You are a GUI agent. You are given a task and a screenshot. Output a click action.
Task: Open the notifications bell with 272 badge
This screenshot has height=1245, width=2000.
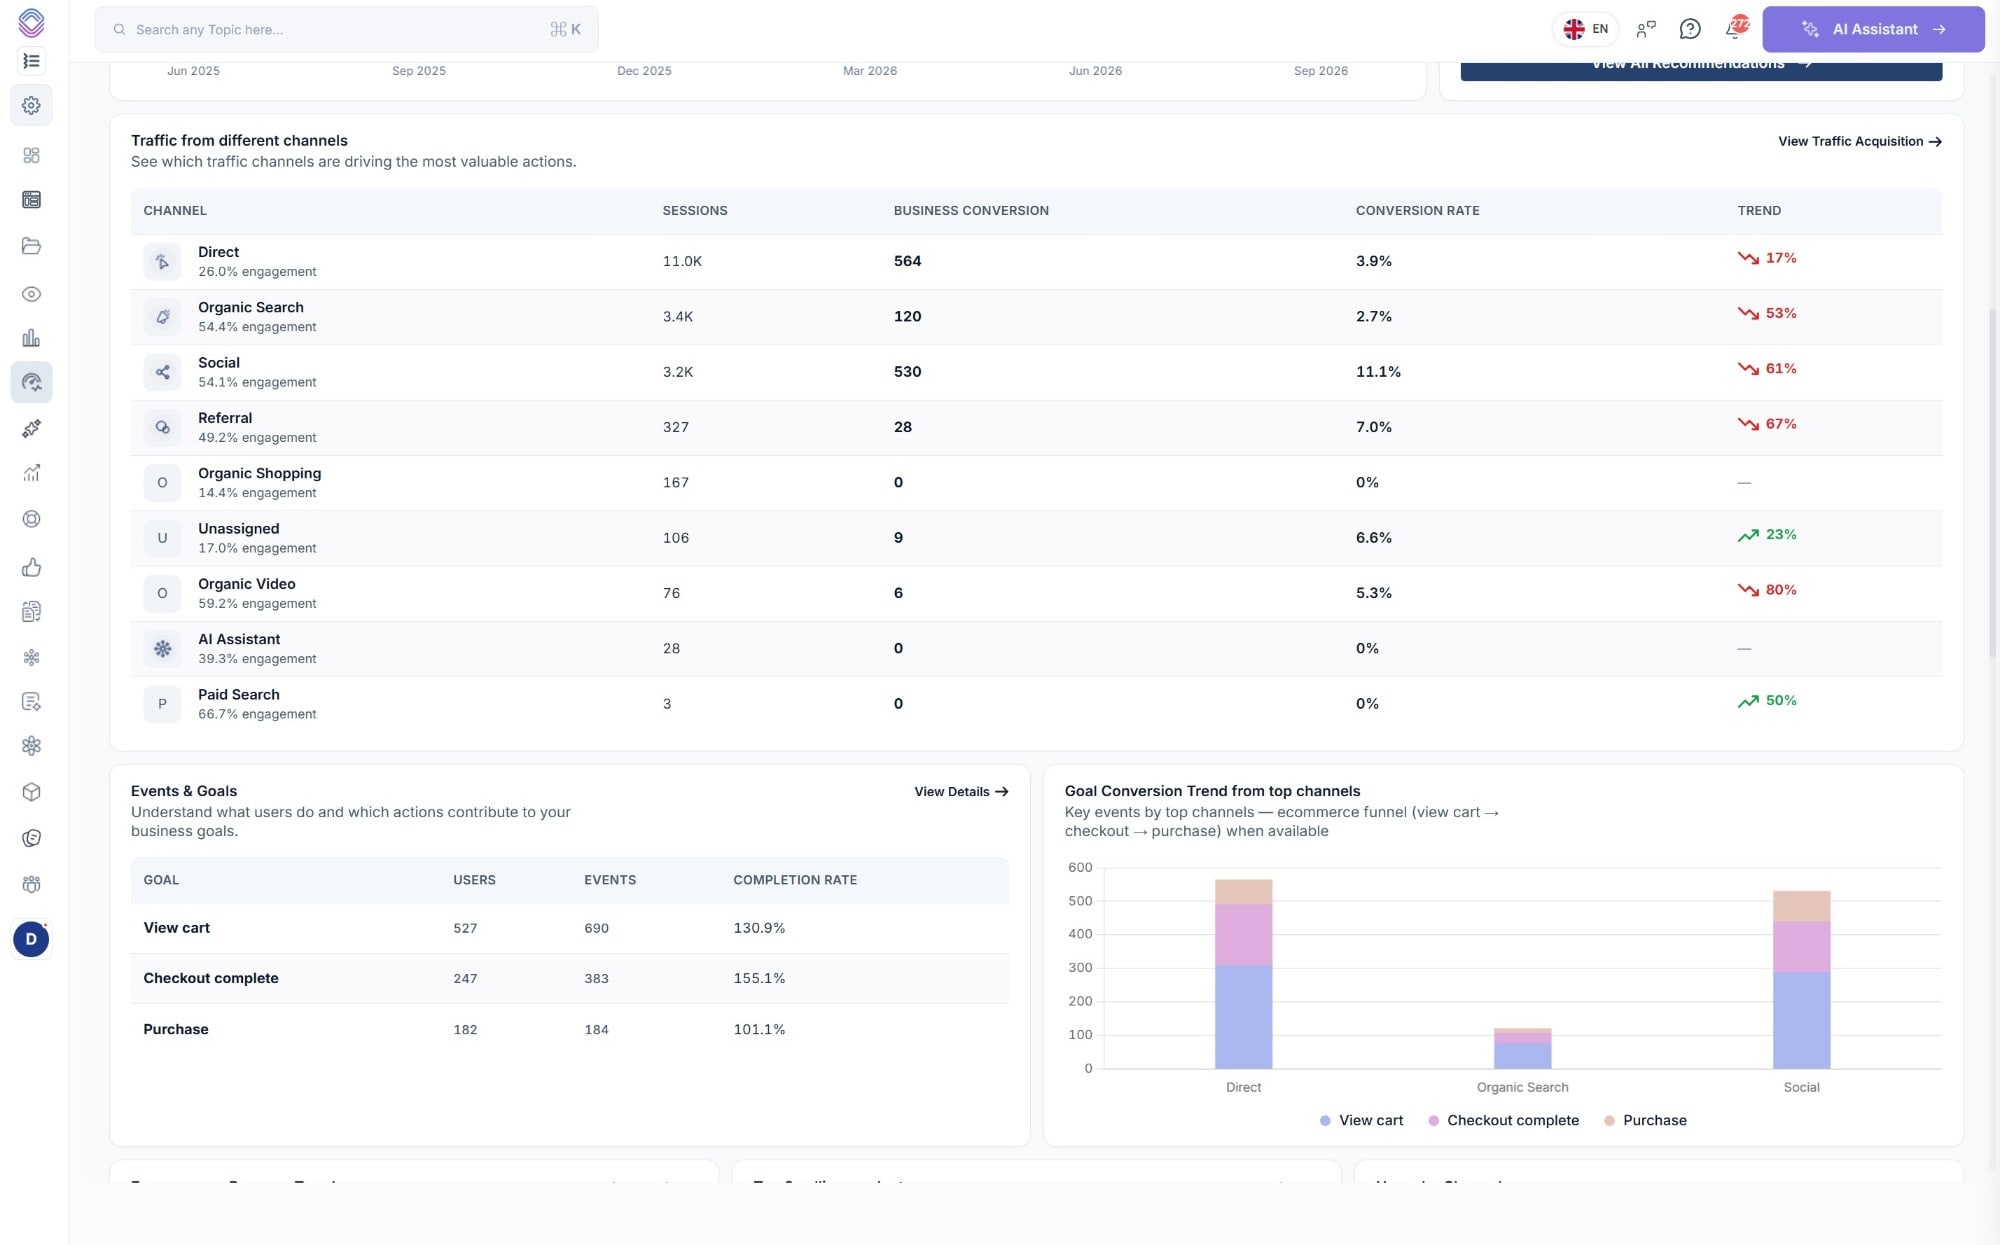pos(1734,29)
